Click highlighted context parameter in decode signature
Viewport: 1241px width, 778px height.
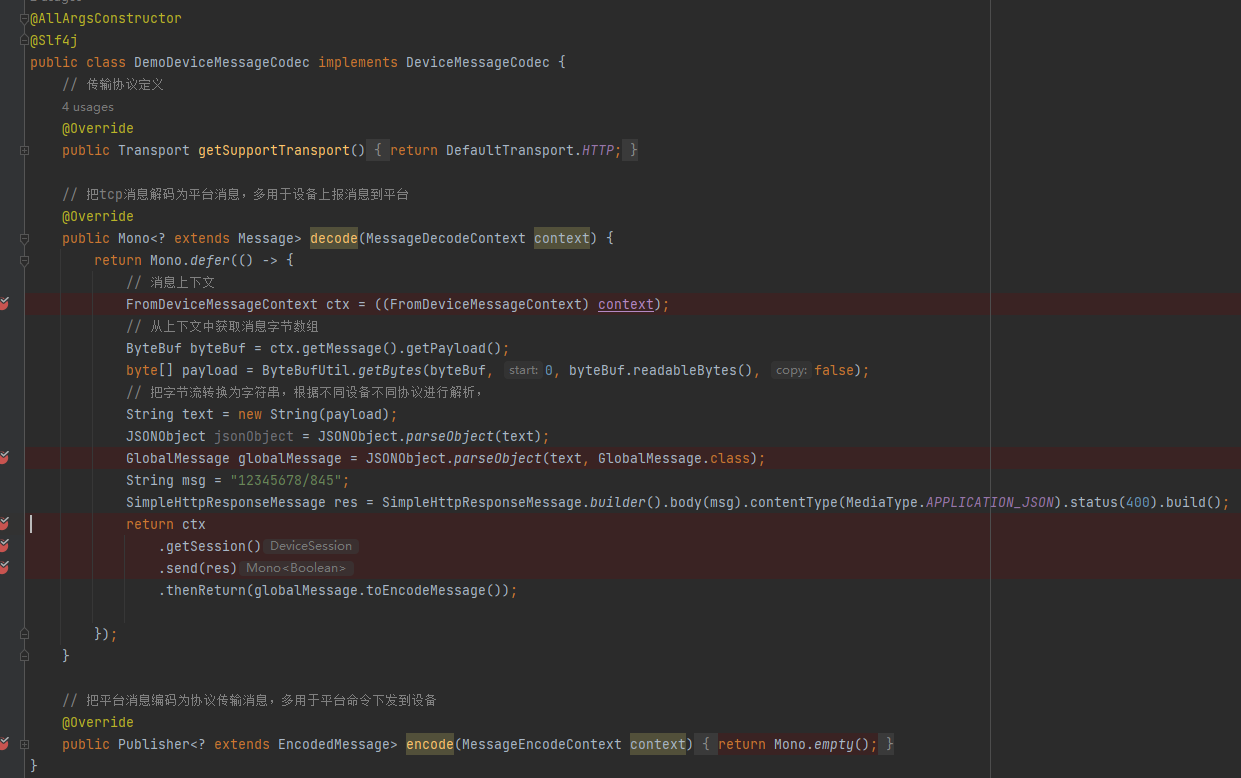click(562, 238)
